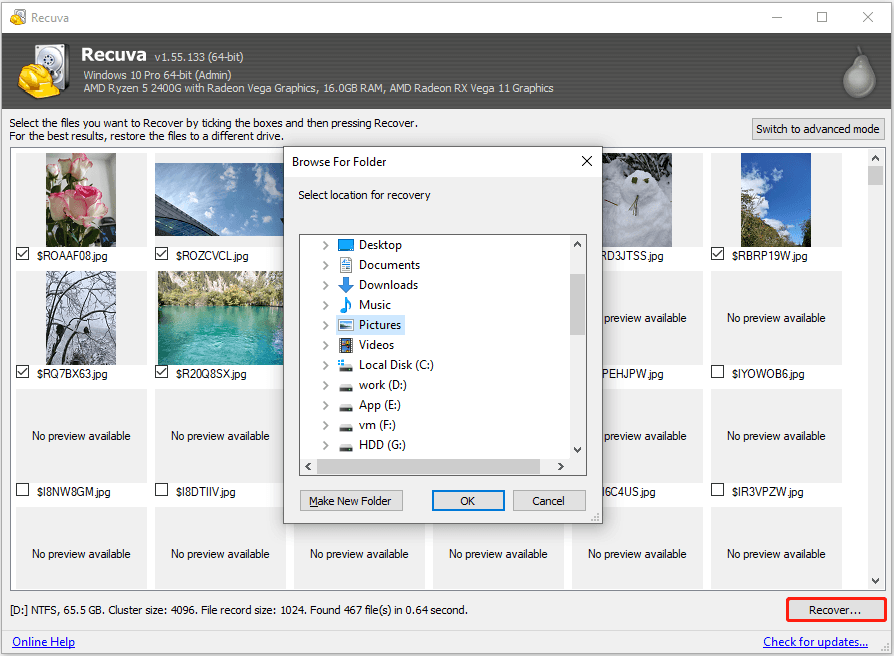This screenshot has height=656, width=894.
Task: Expand the Local Disk (C:) node
Action: coord(326,365)
